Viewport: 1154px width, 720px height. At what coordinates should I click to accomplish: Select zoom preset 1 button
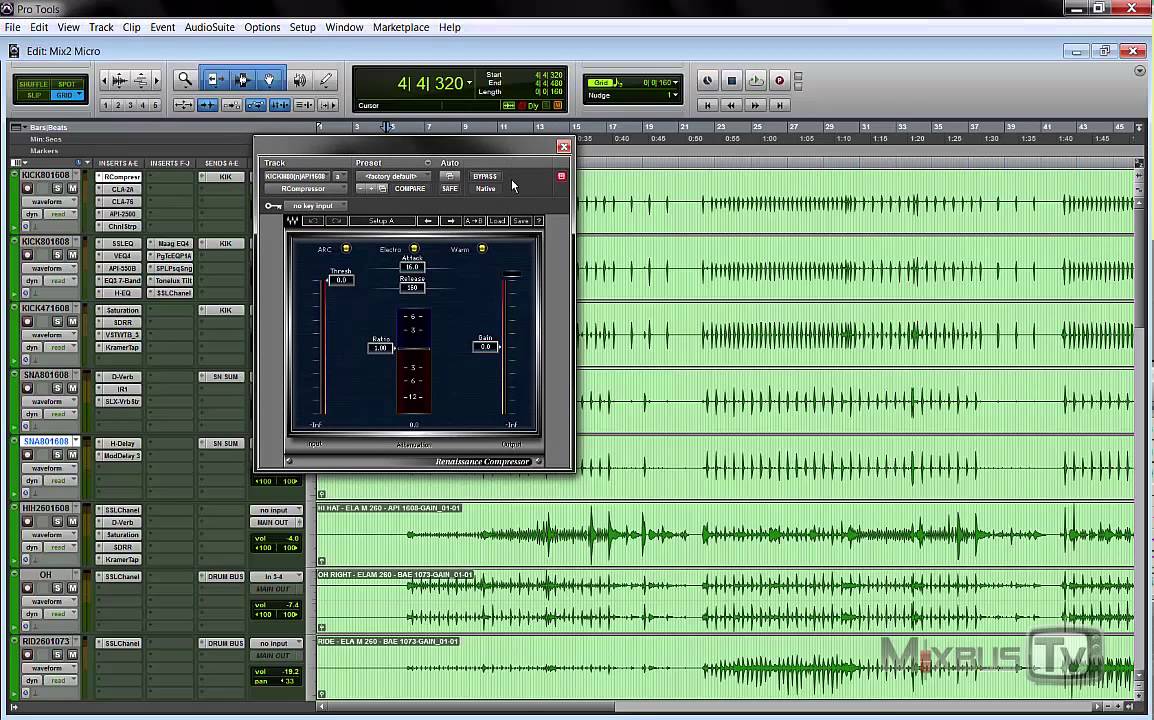(x=105, y=105)
